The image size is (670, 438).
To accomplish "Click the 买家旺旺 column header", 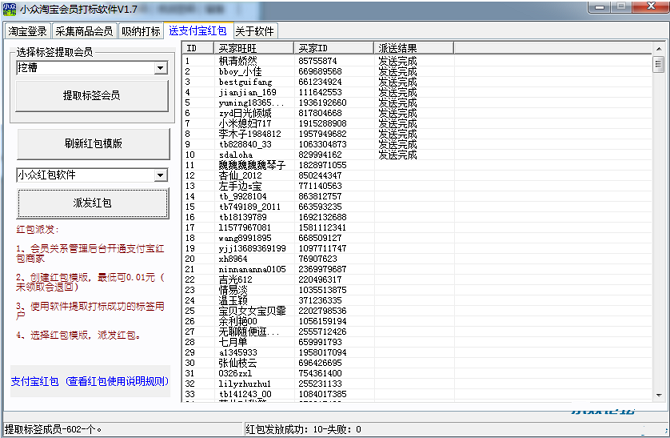I will point(253,48).
